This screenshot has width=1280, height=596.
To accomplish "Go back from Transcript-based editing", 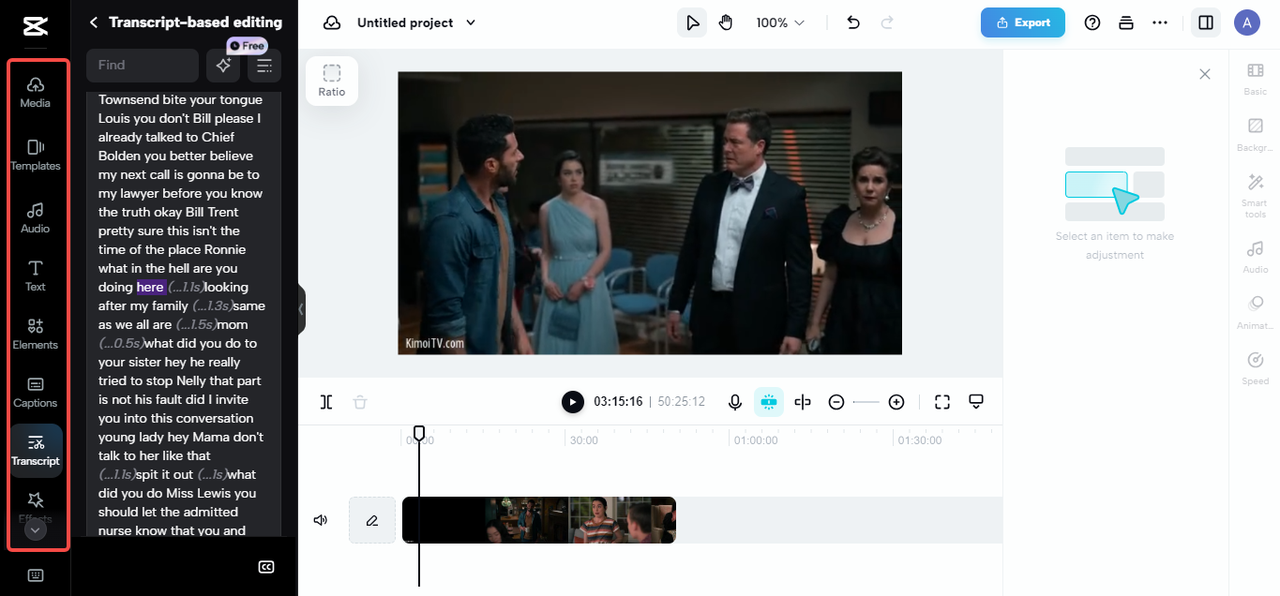I will pyautogui.click(x=94, y=22).
